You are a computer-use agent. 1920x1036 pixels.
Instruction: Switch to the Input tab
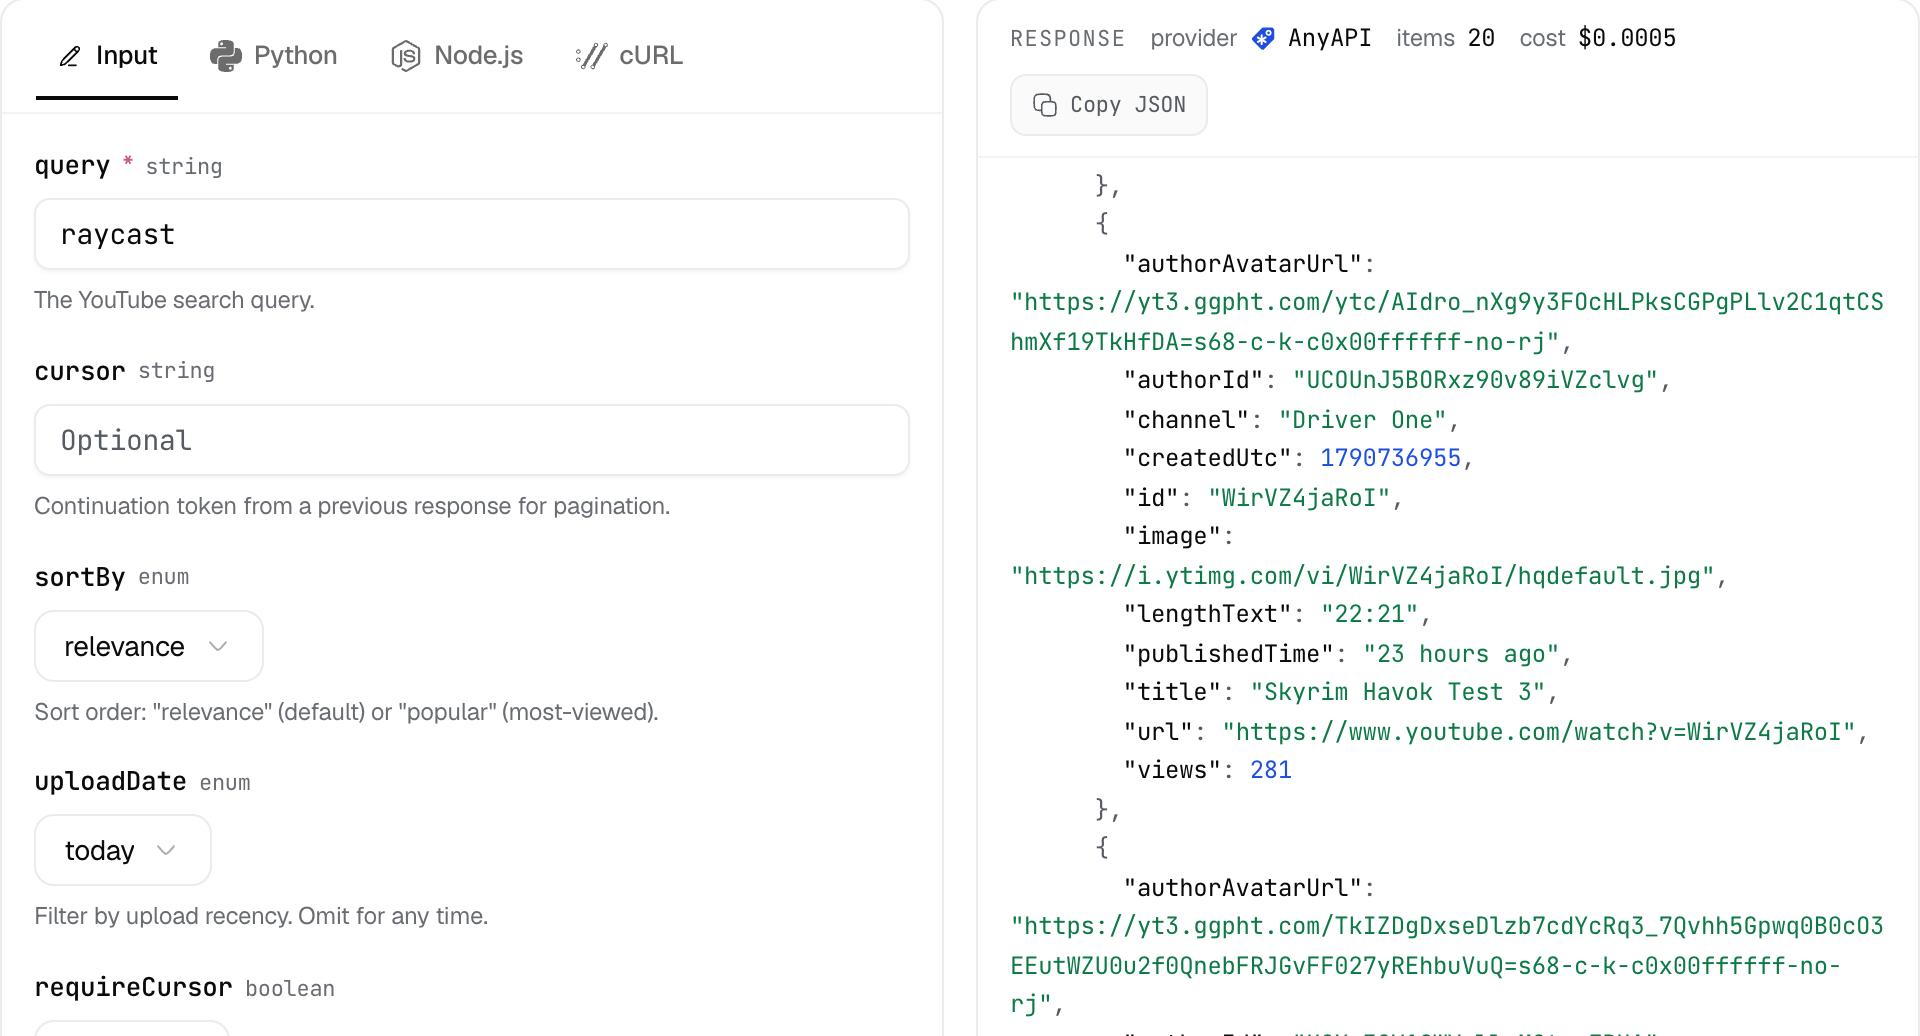pyautogui.click(x=107, y=56)
